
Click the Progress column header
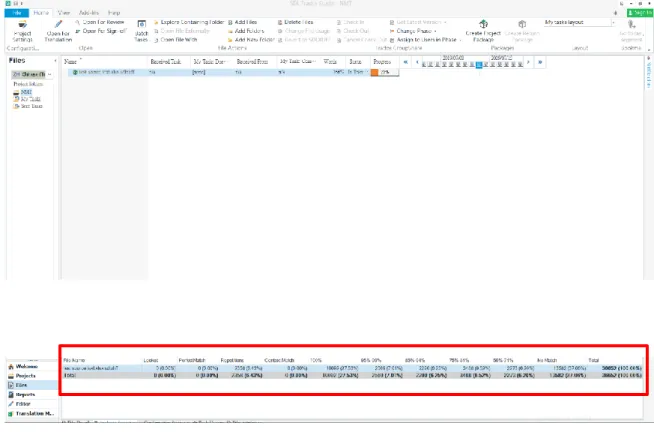click(x=384, y=62)
